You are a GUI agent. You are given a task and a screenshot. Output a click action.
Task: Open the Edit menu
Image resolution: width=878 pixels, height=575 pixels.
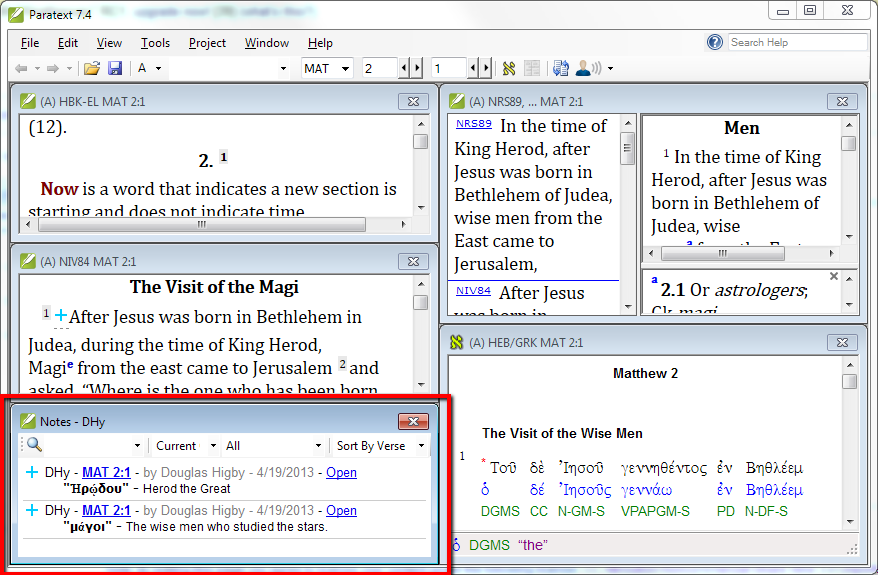tap(68, 43)
